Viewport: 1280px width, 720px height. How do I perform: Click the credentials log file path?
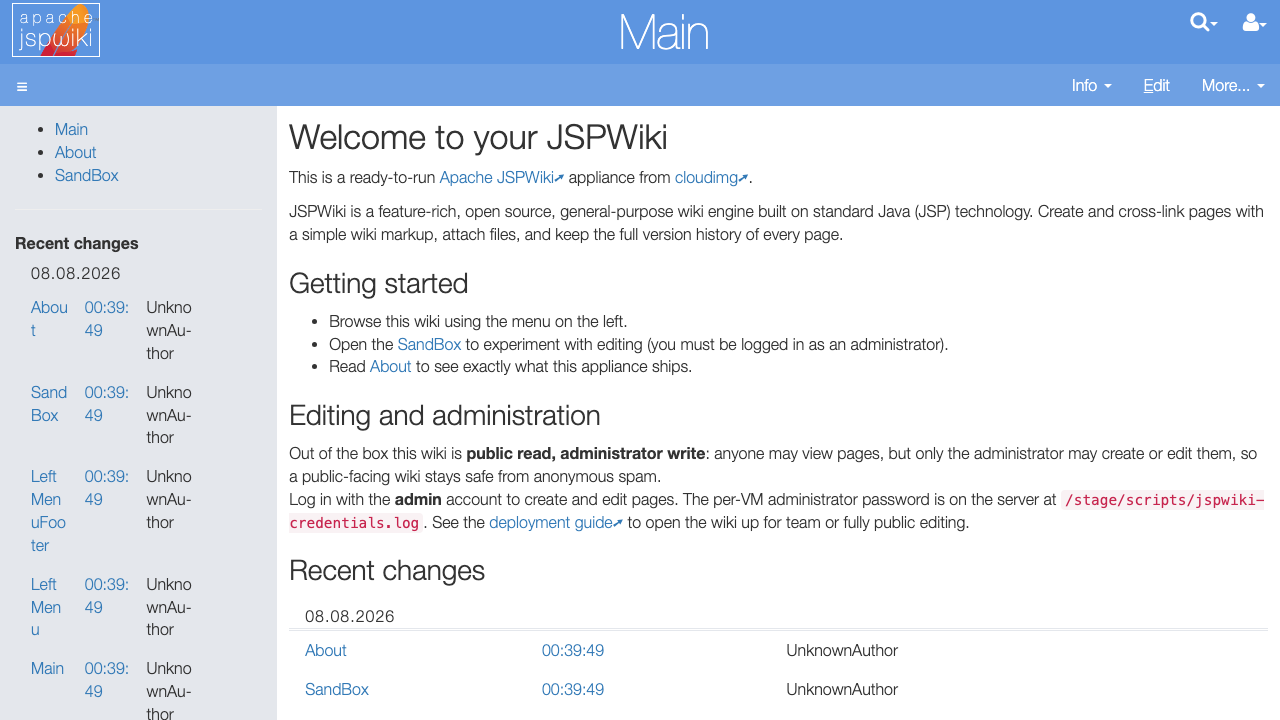coord(776,512)
